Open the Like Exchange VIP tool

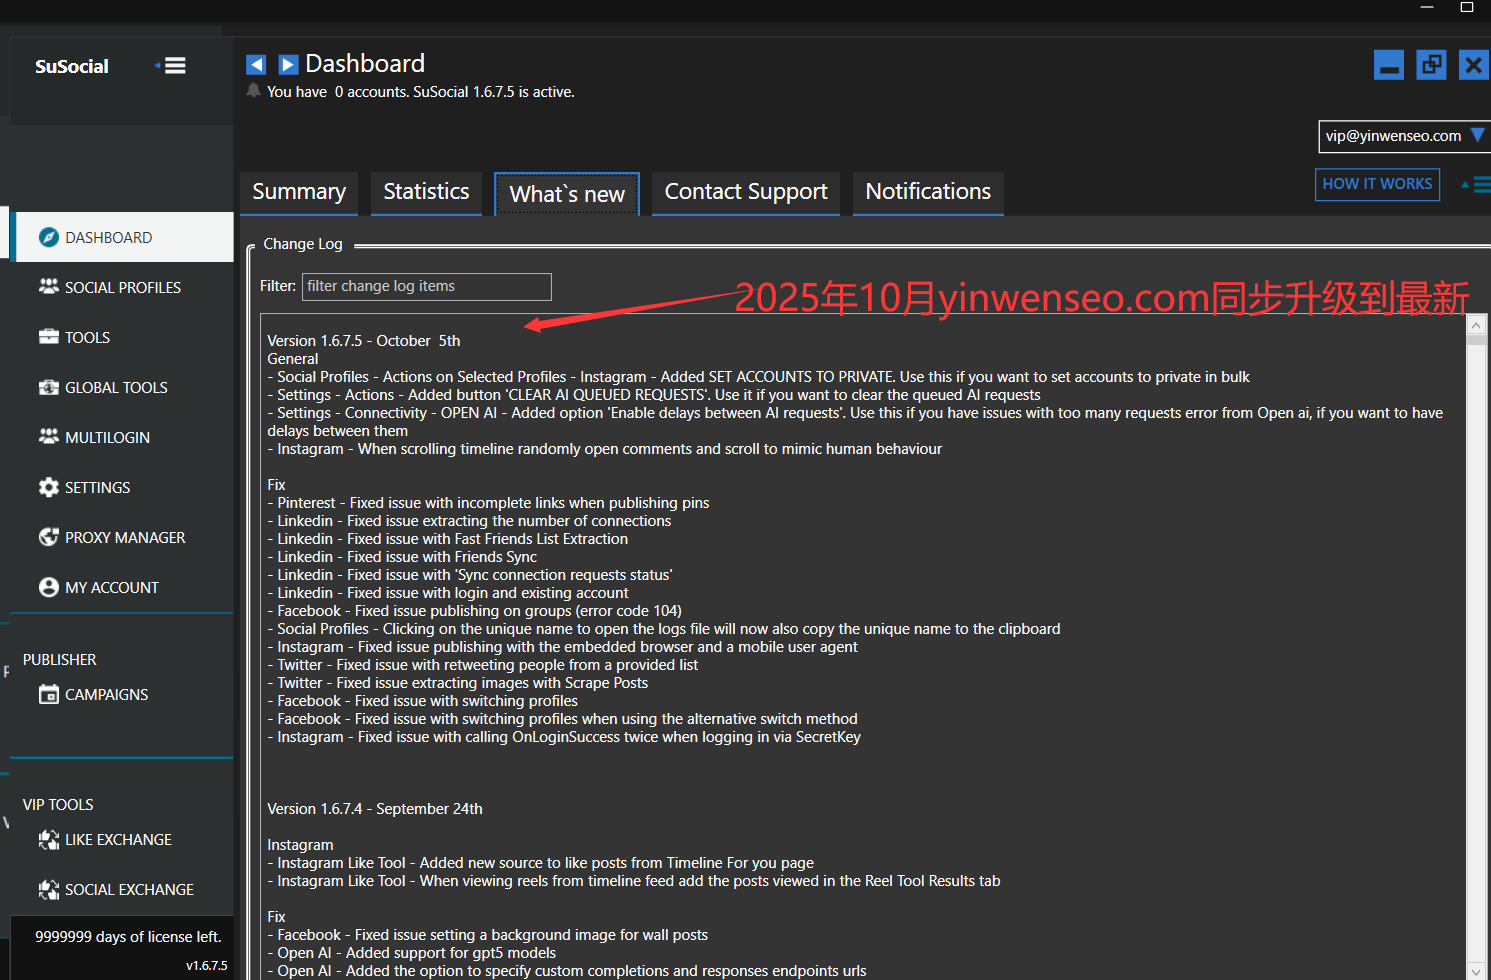pyautogui.click(x=118, y=839)
